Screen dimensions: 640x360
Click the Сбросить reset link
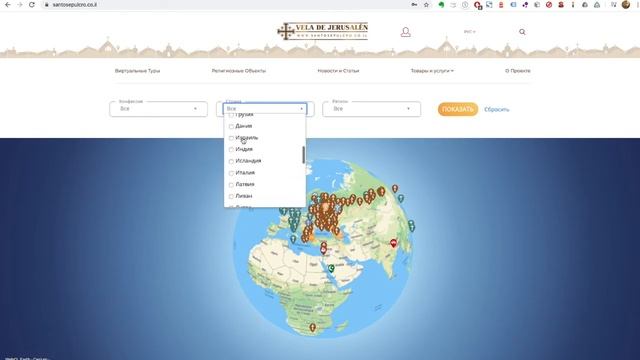point(497,109)
